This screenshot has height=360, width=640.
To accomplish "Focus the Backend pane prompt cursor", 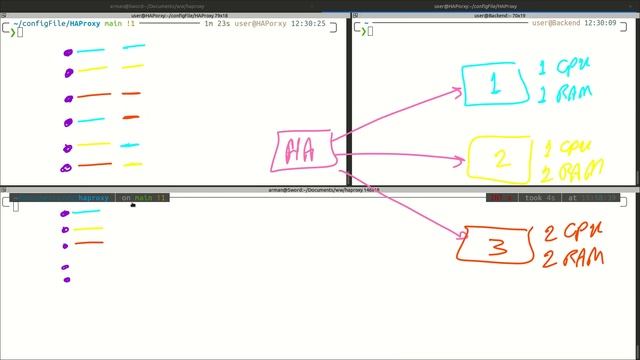I will click(x=370, y=31).
